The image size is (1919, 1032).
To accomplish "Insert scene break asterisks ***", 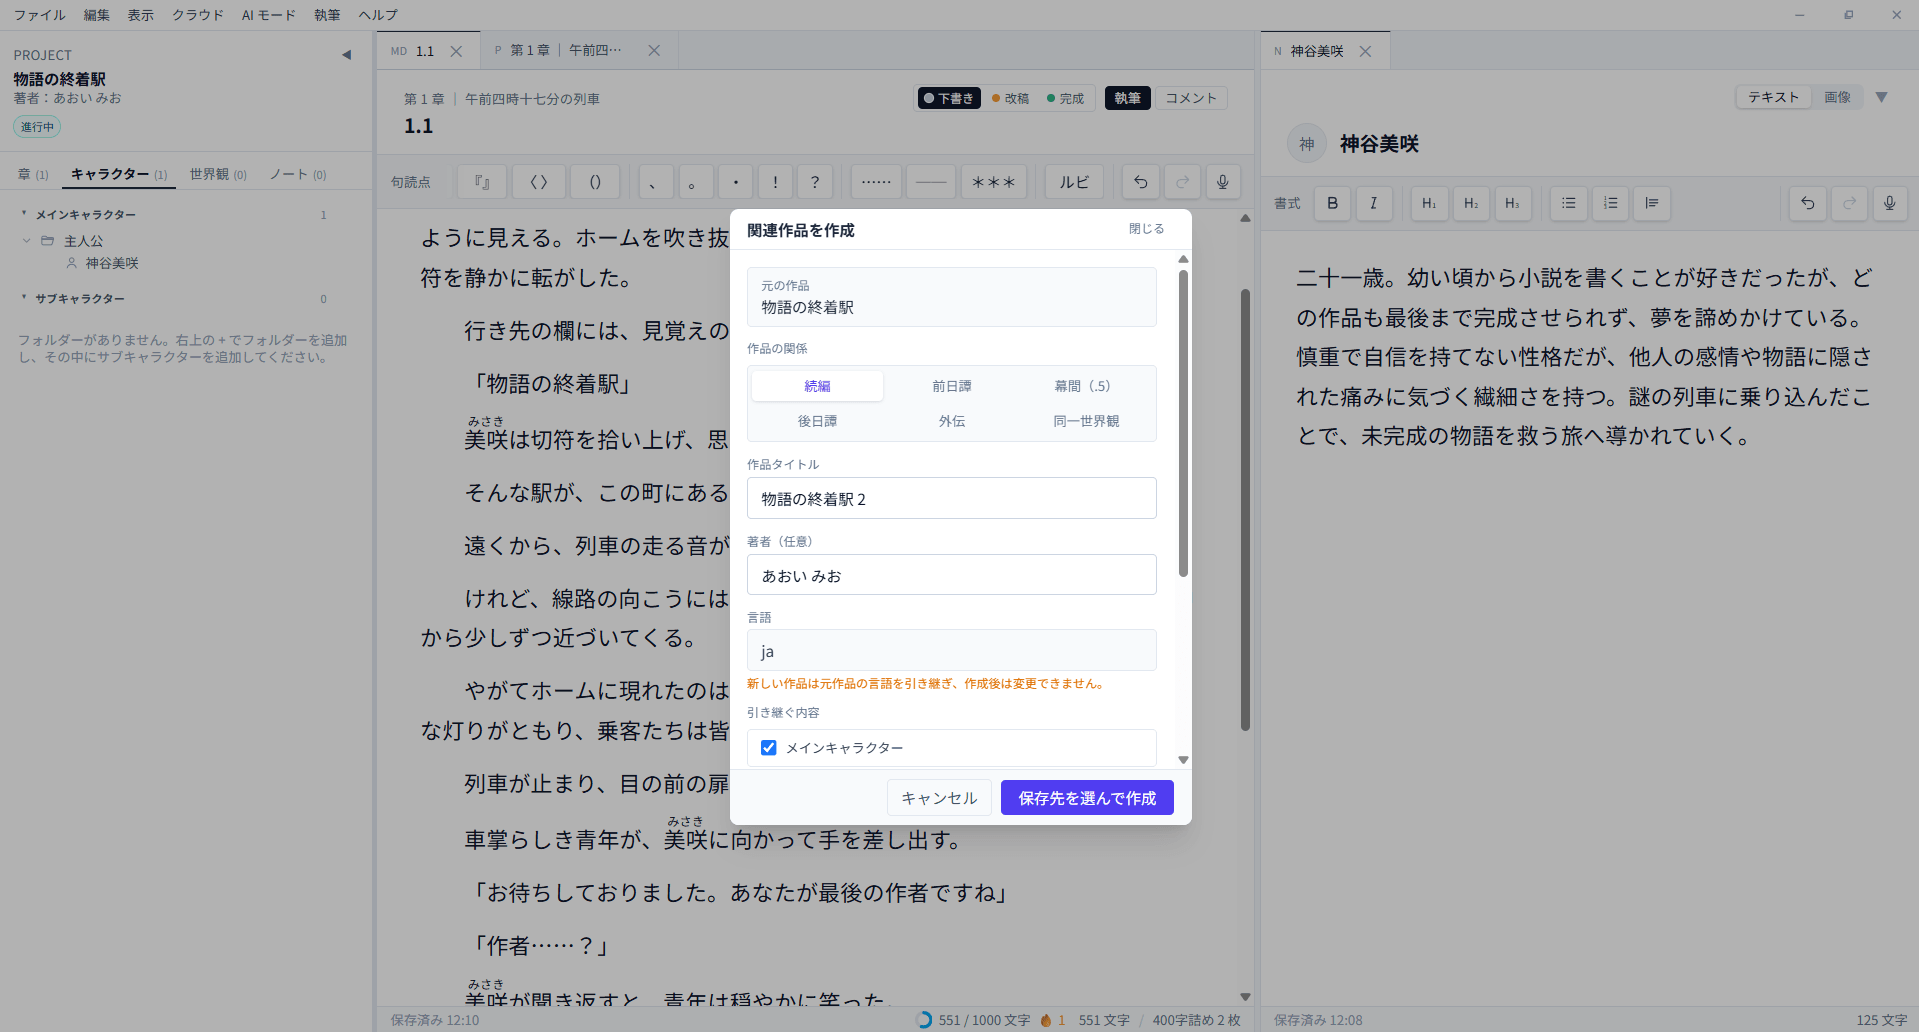I will pyautogui.click(x=994, y=182).
